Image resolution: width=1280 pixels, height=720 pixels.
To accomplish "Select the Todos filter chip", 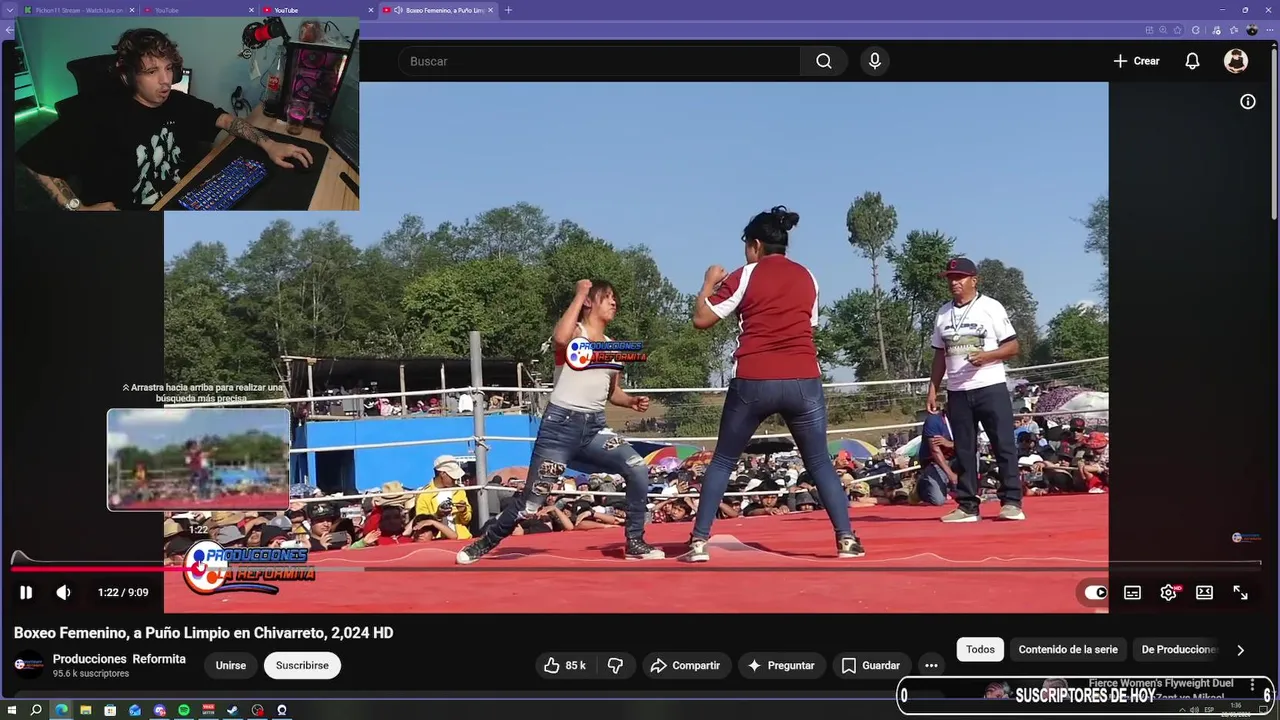I will tap(980, 649).
